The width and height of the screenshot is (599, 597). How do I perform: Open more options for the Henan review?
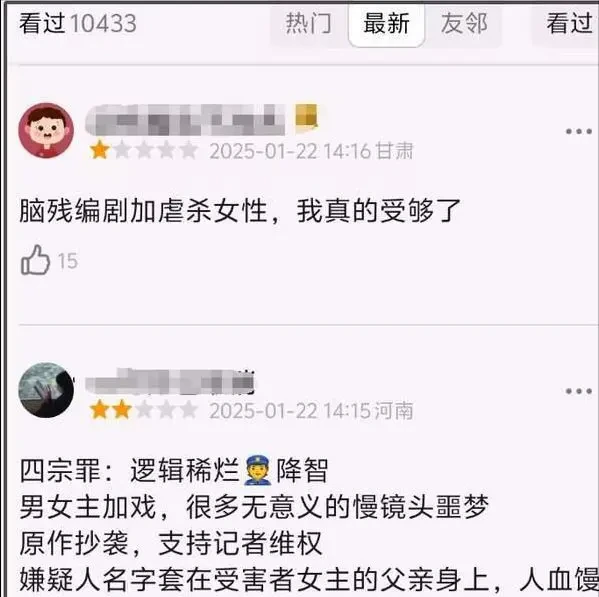pyautogui.click(x=579, y=391)
